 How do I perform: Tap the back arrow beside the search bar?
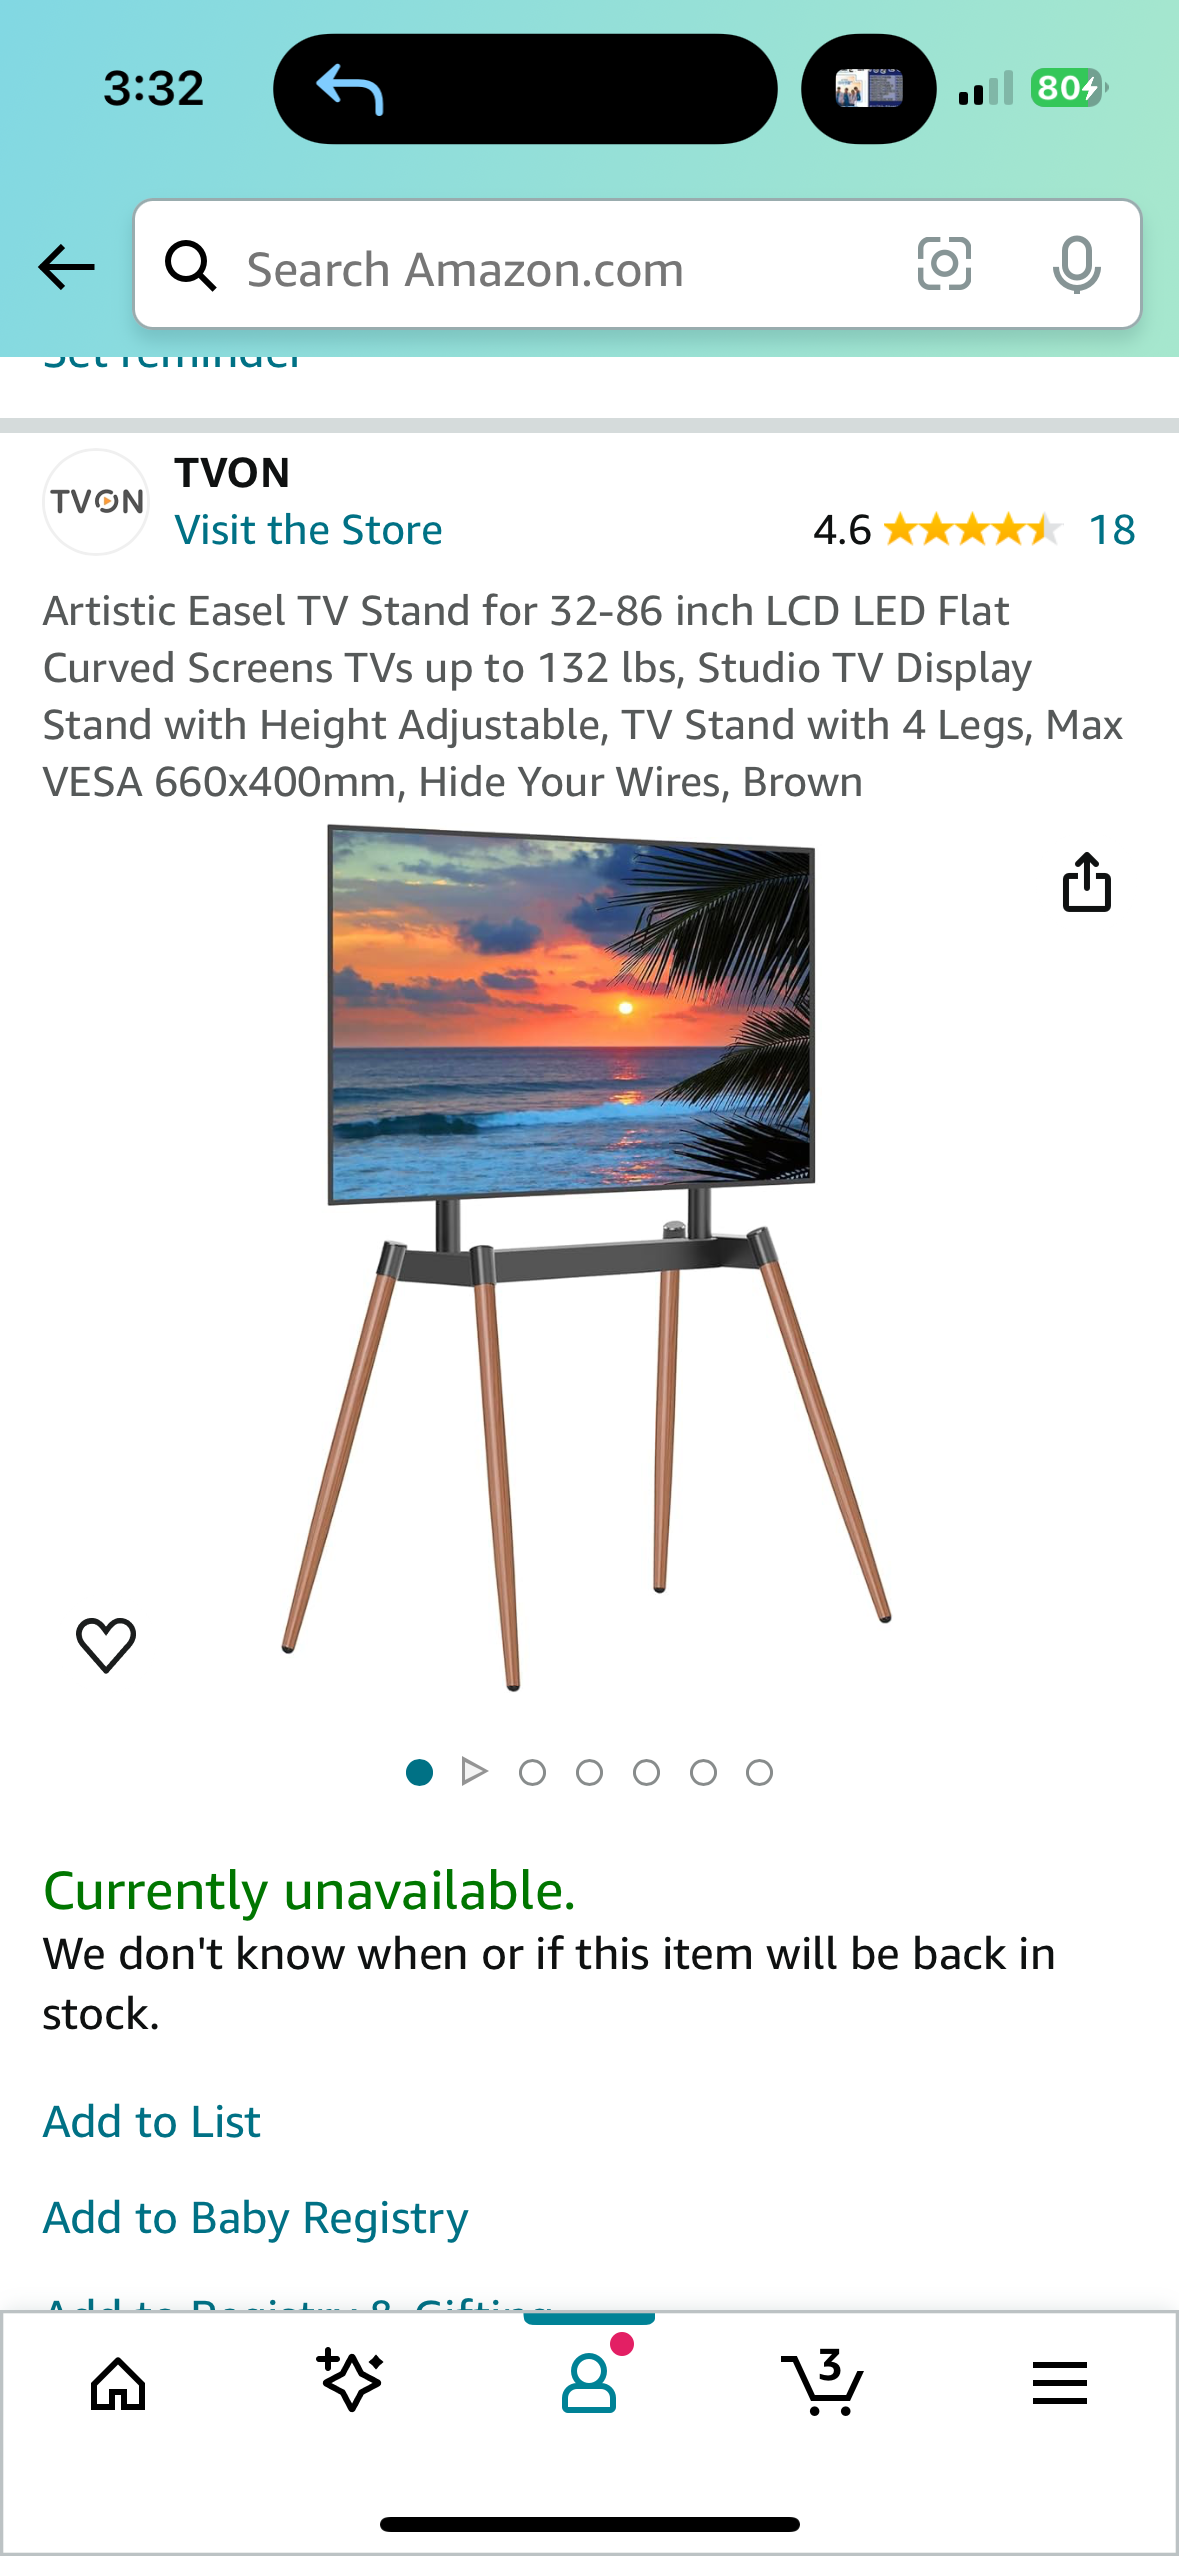(66, 267)
